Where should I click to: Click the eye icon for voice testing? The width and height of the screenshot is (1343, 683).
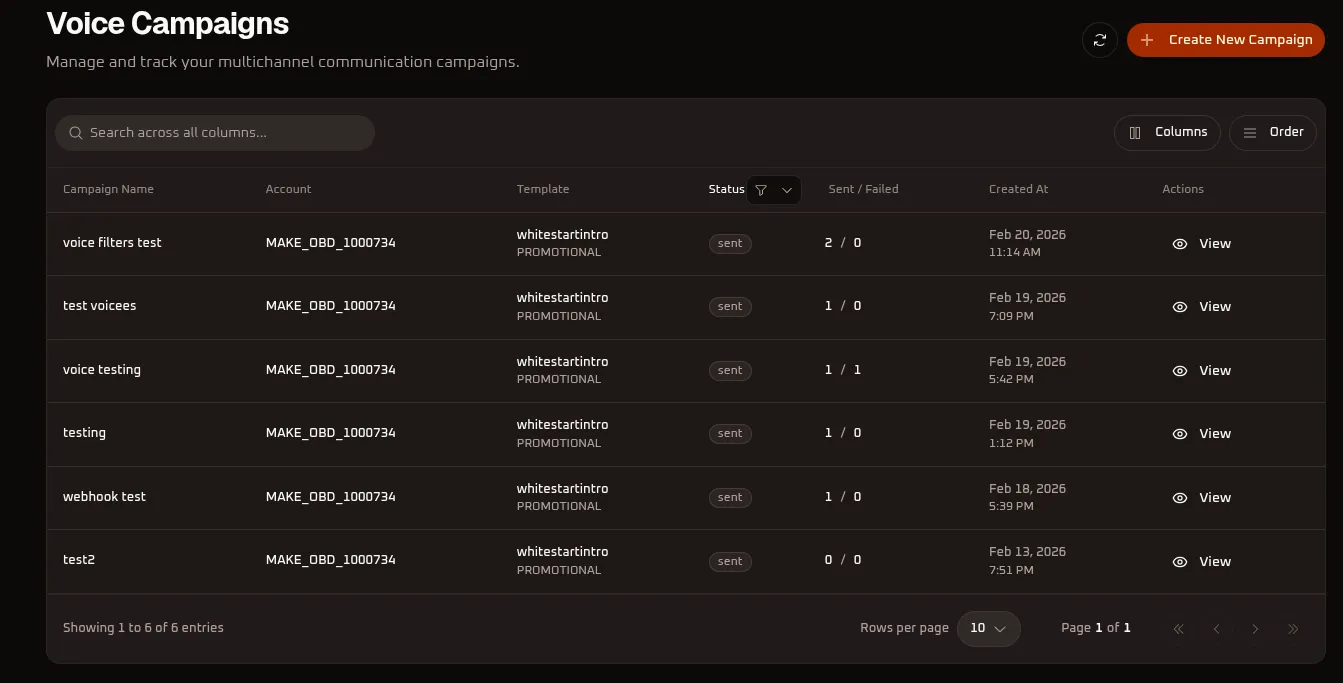coord(1180,371)
